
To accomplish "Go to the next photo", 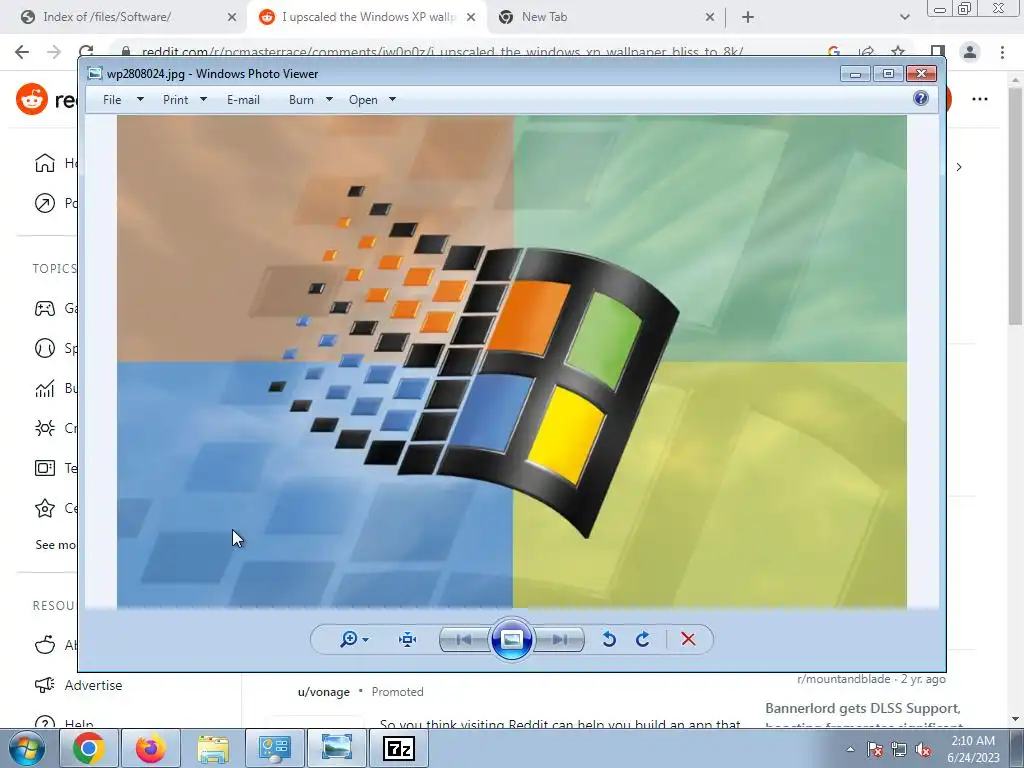I will (559, 639).
